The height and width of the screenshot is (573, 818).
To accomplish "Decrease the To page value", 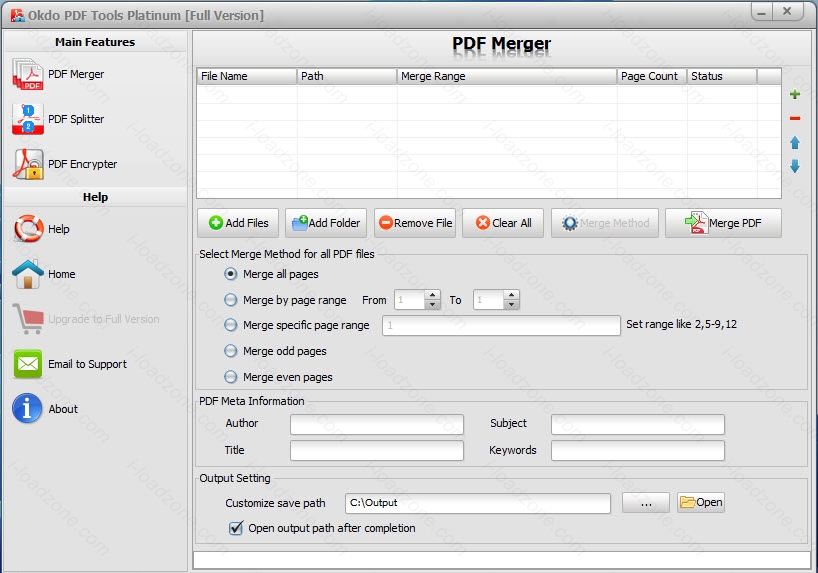I will pyautogui.click(x=512, y=304).
